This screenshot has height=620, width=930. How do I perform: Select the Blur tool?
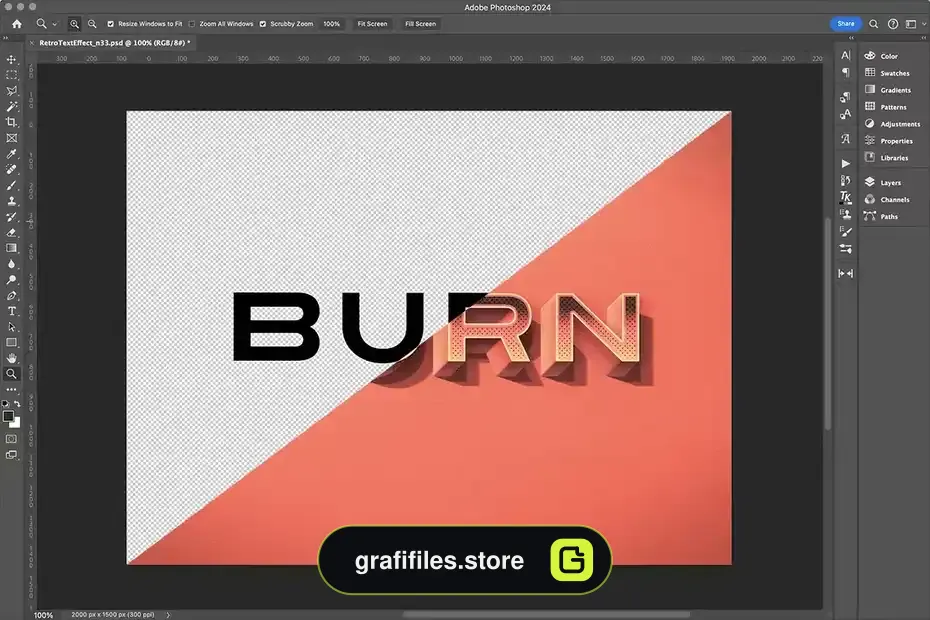point(11,264)
